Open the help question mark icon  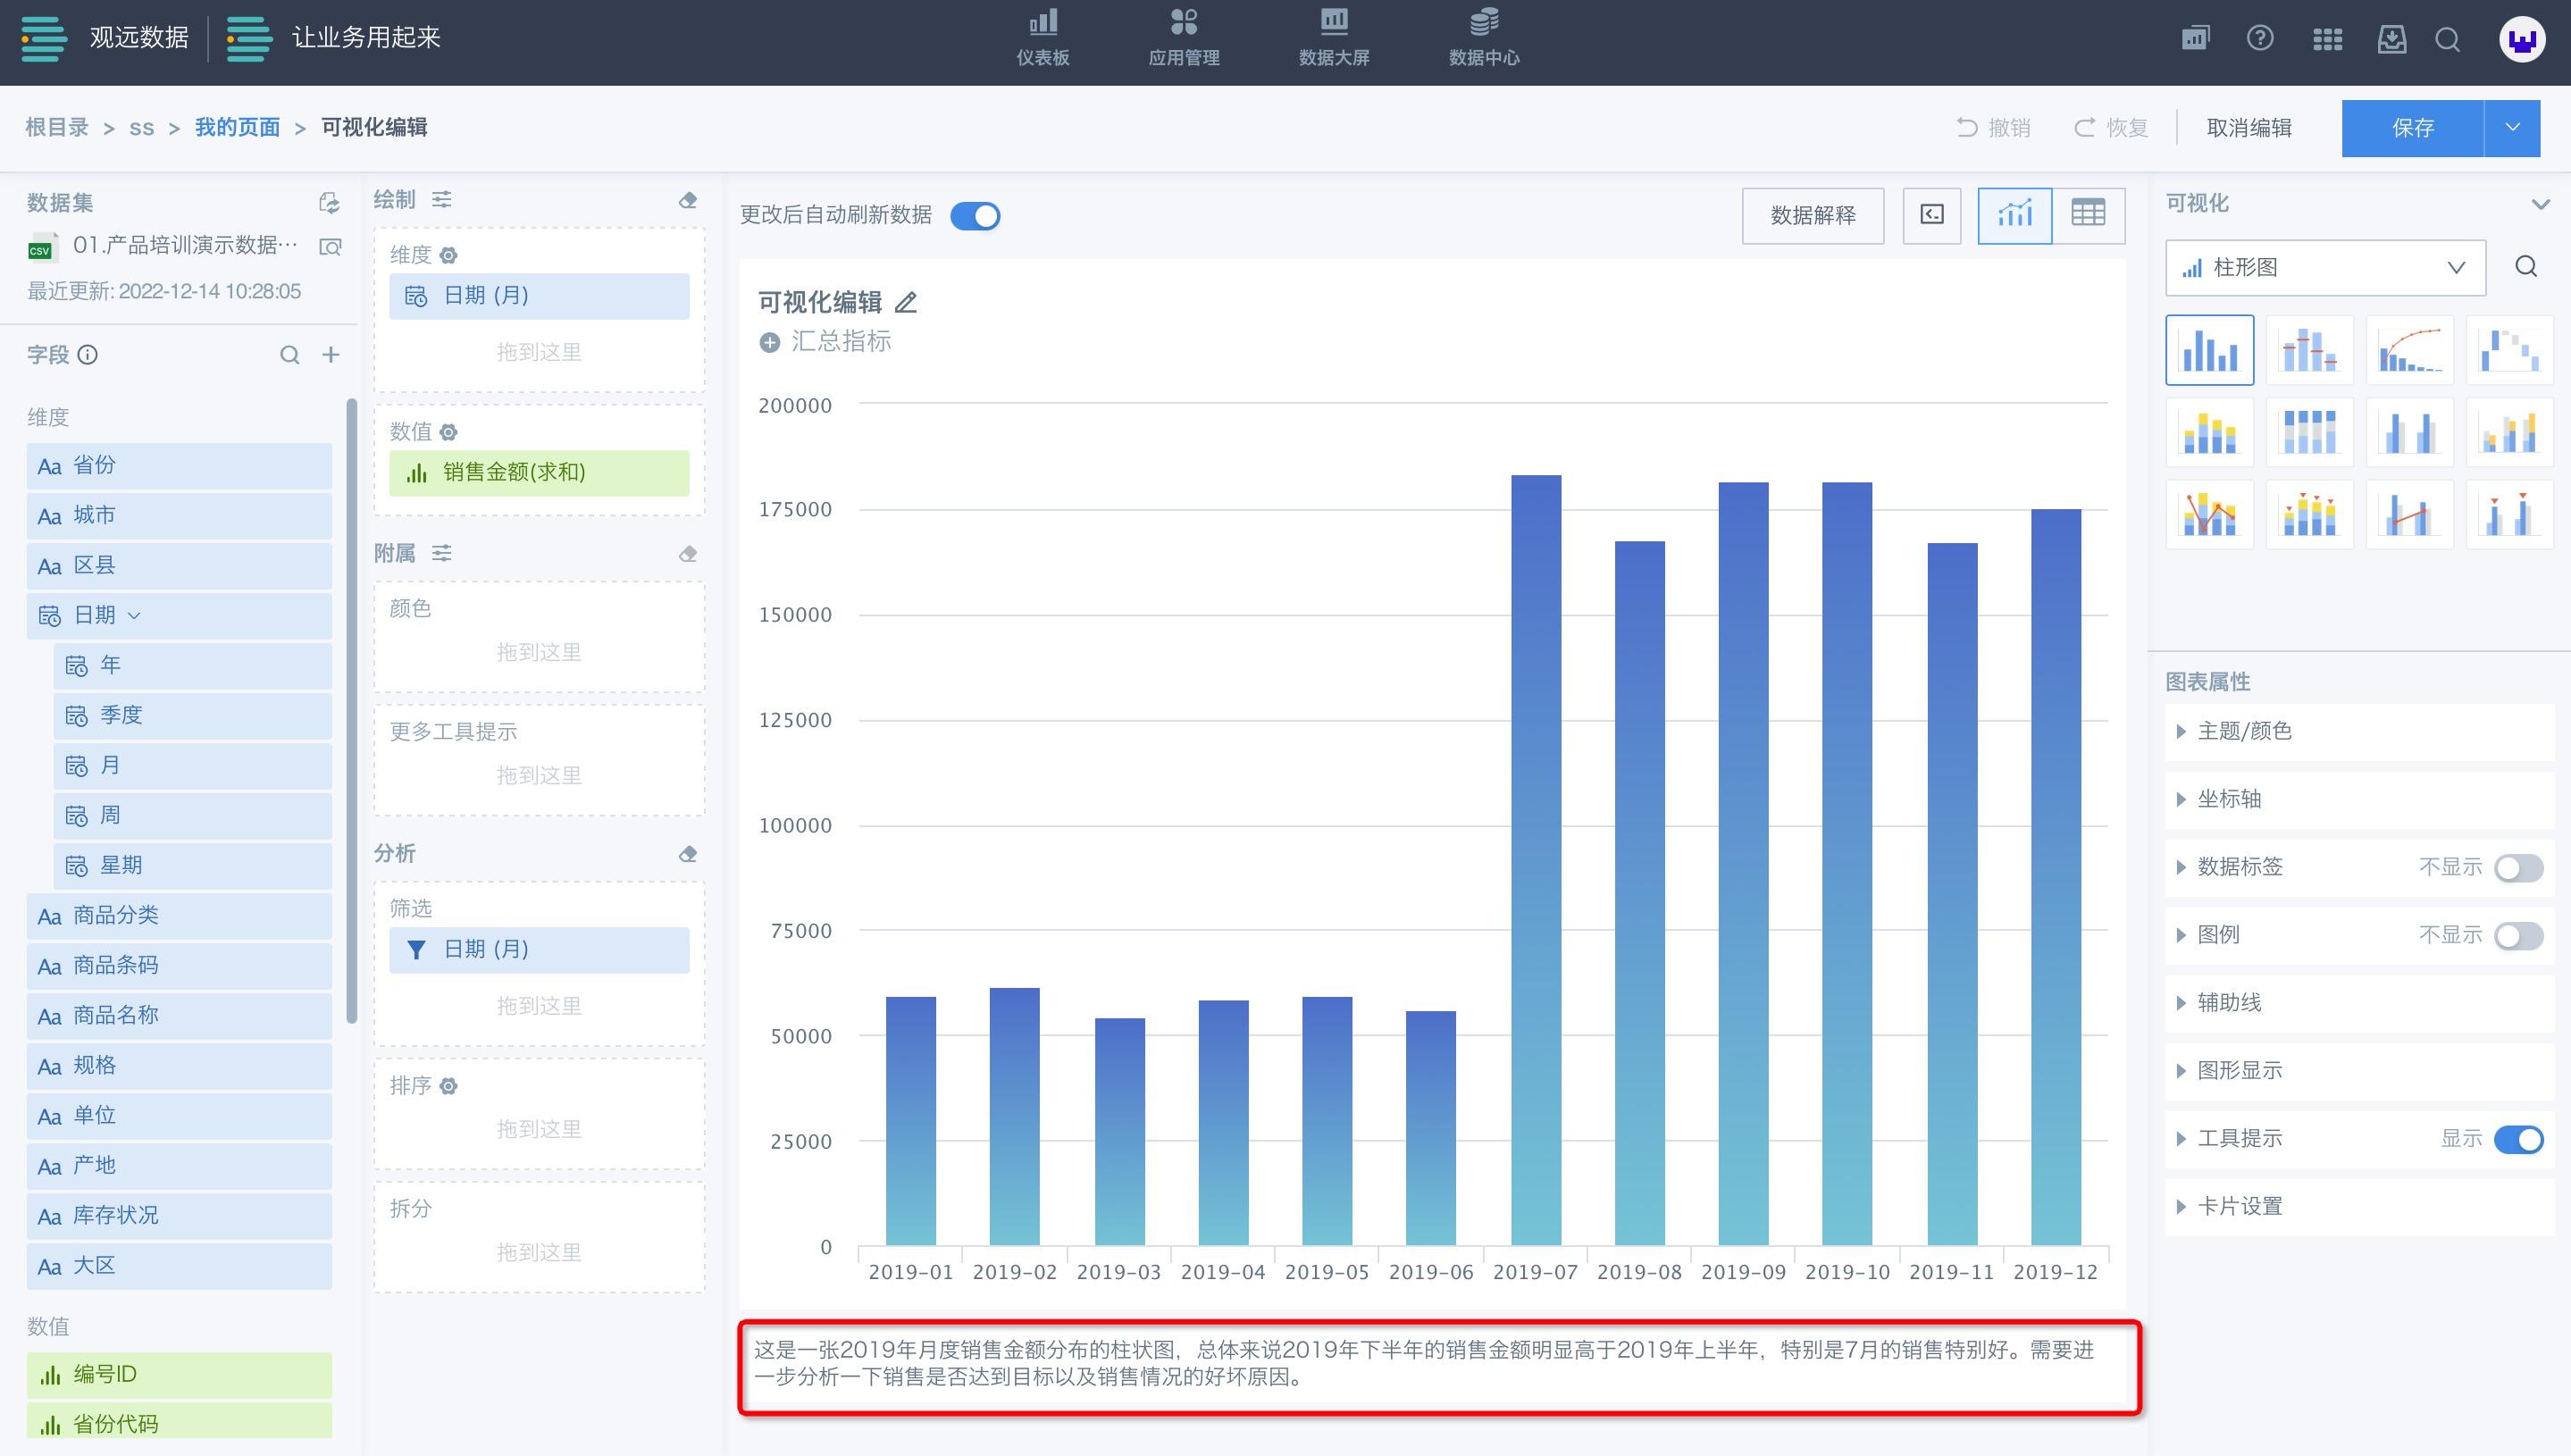(x=2260, y=40)
